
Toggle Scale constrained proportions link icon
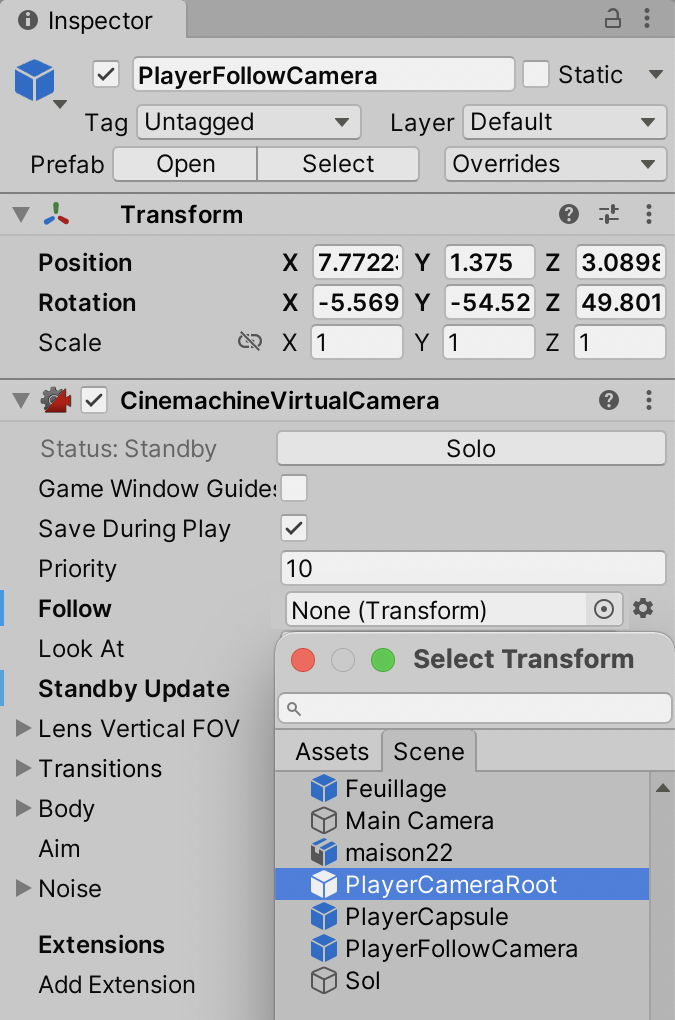249,342
